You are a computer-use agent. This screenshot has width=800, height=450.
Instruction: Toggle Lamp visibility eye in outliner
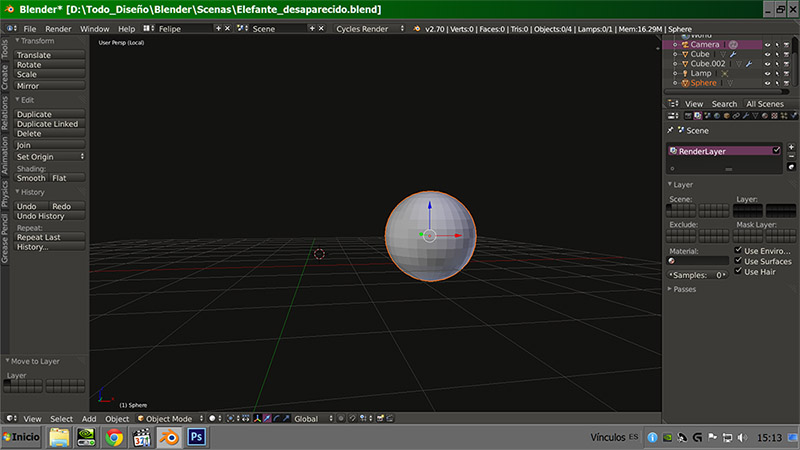pyautogui.click(x=767, y=73)
